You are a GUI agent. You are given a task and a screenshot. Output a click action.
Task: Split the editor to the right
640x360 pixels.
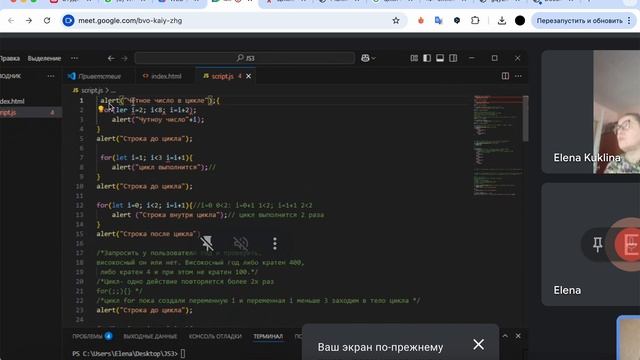pos(505,76)
